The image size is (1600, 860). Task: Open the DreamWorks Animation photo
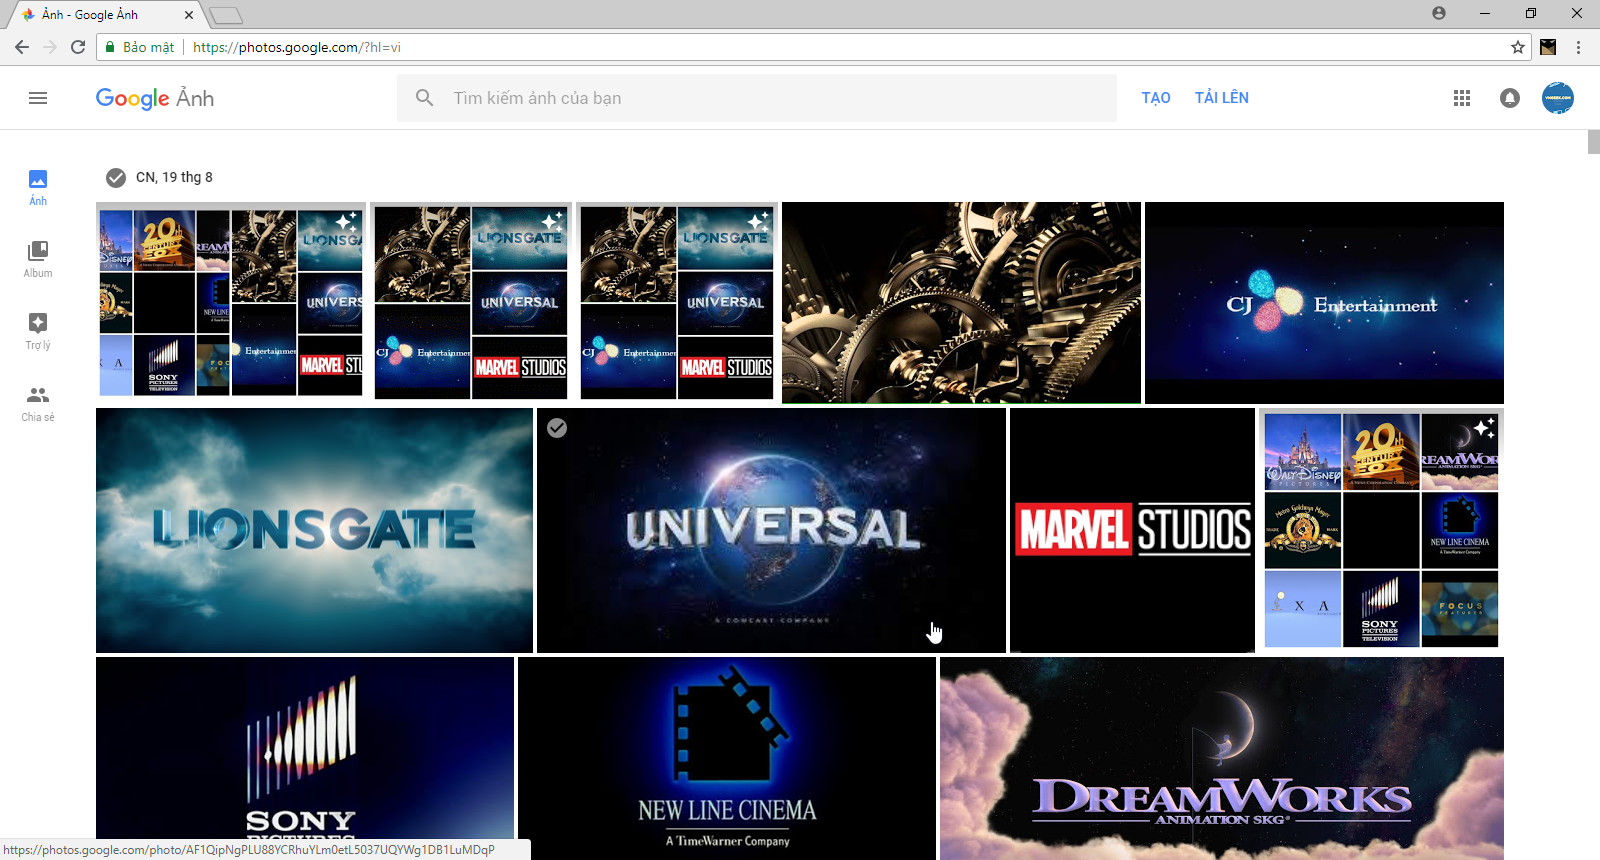point(1222,758)
